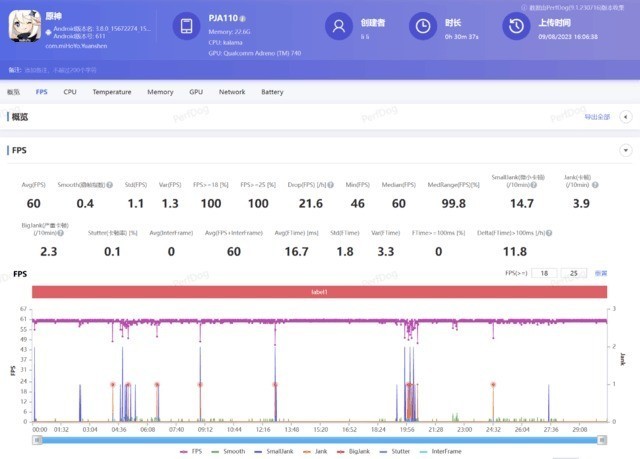Image resolution: width=640 pixels, height=459 pixels.
Task: Click the Genshin Impact app icon
Action: (x=21, y=28)
